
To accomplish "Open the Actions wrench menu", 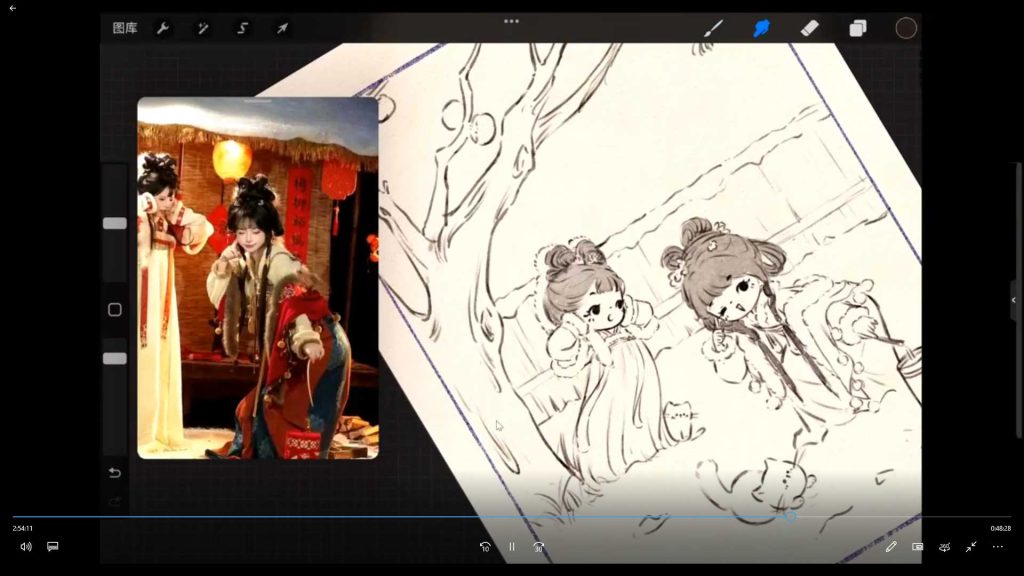I will pyautogui.click(x=163, y=28).
